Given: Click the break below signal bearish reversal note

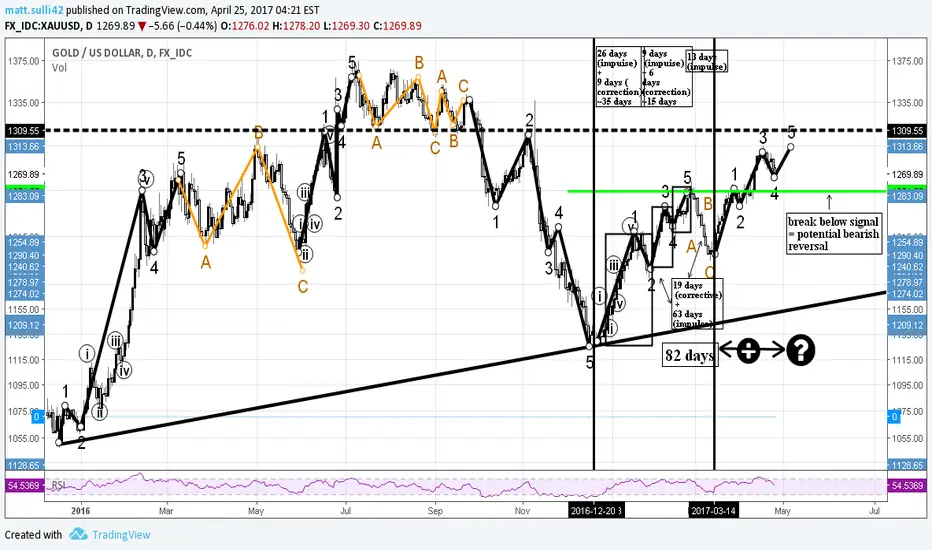Looking at the screenshot, I should [833, 233].
